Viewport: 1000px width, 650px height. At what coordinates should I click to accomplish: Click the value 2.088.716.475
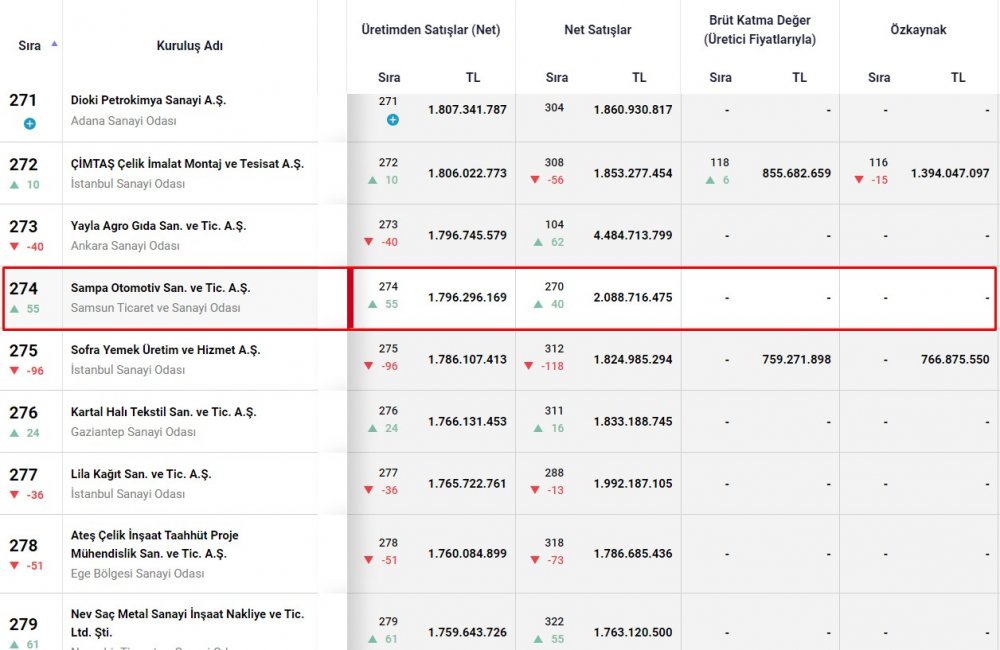[x=633, y=297]
